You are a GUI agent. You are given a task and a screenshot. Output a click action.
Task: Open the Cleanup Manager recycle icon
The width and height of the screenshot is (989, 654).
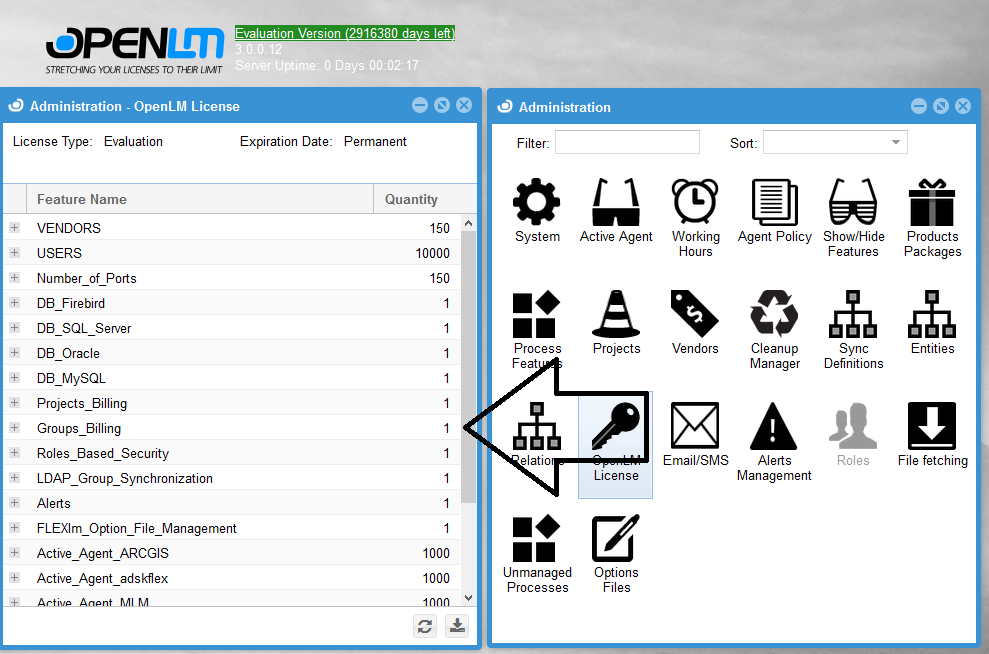[774, 315]
